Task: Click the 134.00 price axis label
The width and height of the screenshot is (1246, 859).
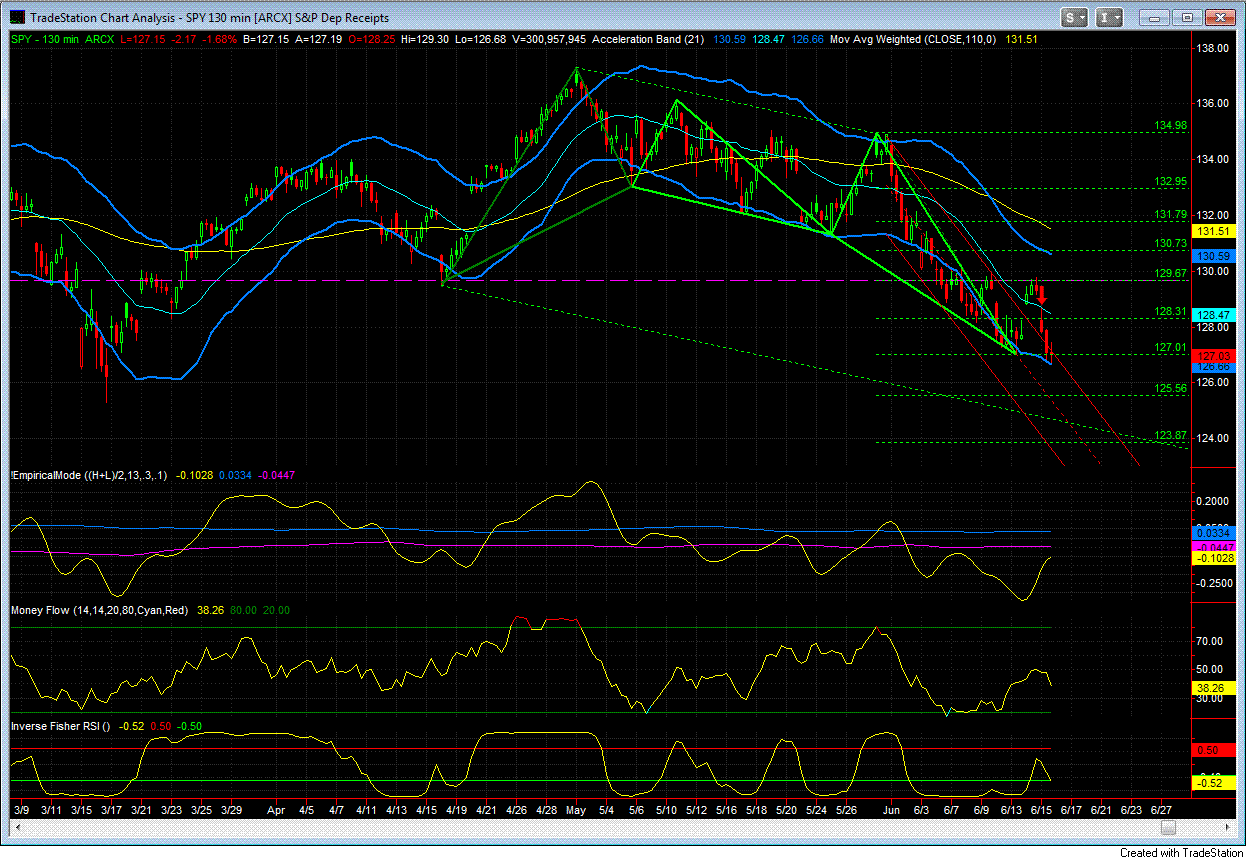Action: pyautogui.click(x=1215, y=159)
